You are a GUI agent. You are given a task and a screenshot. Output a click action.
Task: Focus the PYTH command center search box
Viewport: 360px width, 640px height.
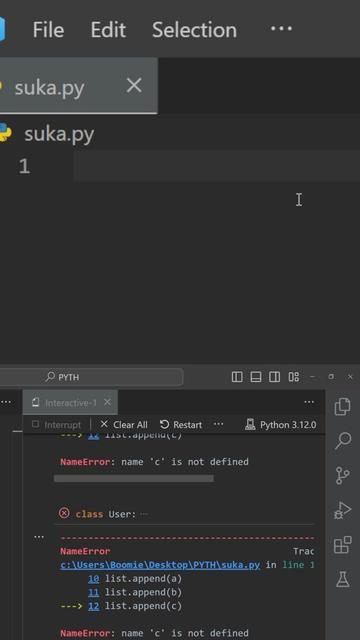coord(91,377)
